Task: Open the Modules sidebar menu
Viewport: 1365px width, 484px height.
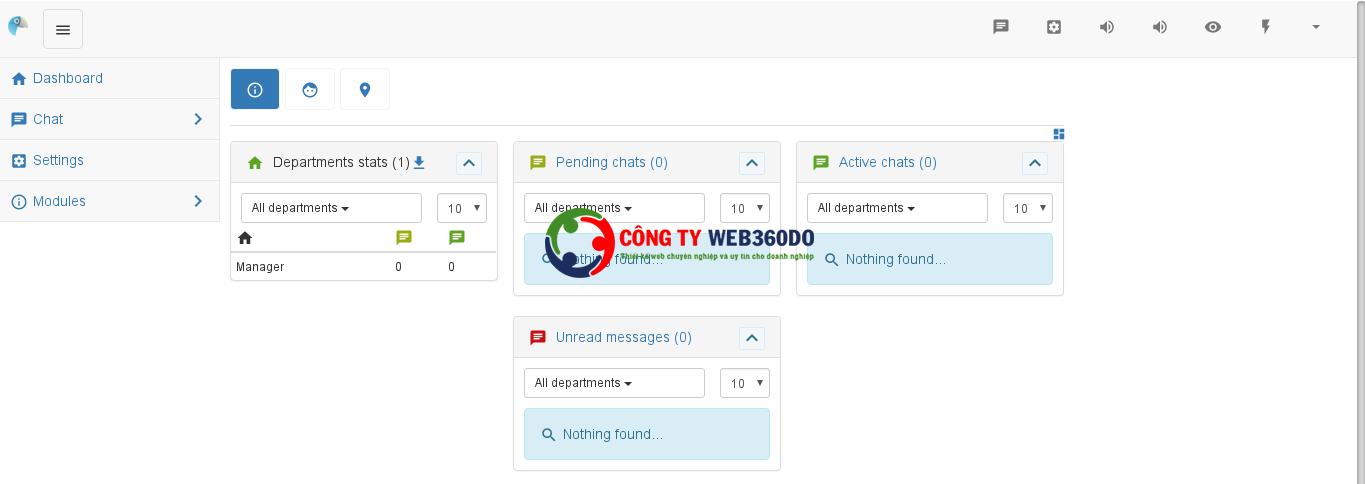Action: [x=110, y=201]
